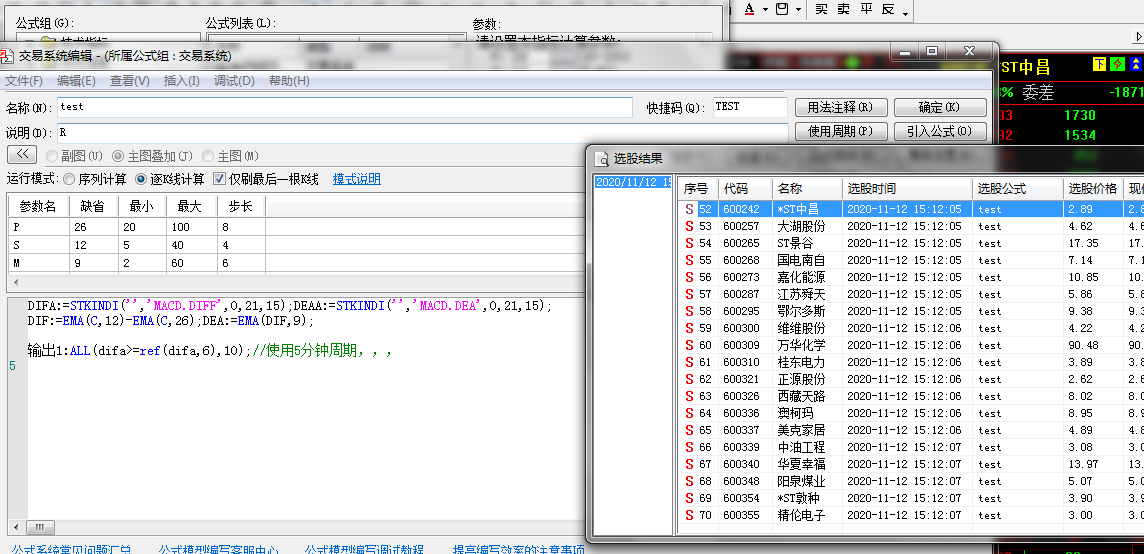Click maximum value 40 for parameter S
The image size is (1144, 554).
coord(192,245)
